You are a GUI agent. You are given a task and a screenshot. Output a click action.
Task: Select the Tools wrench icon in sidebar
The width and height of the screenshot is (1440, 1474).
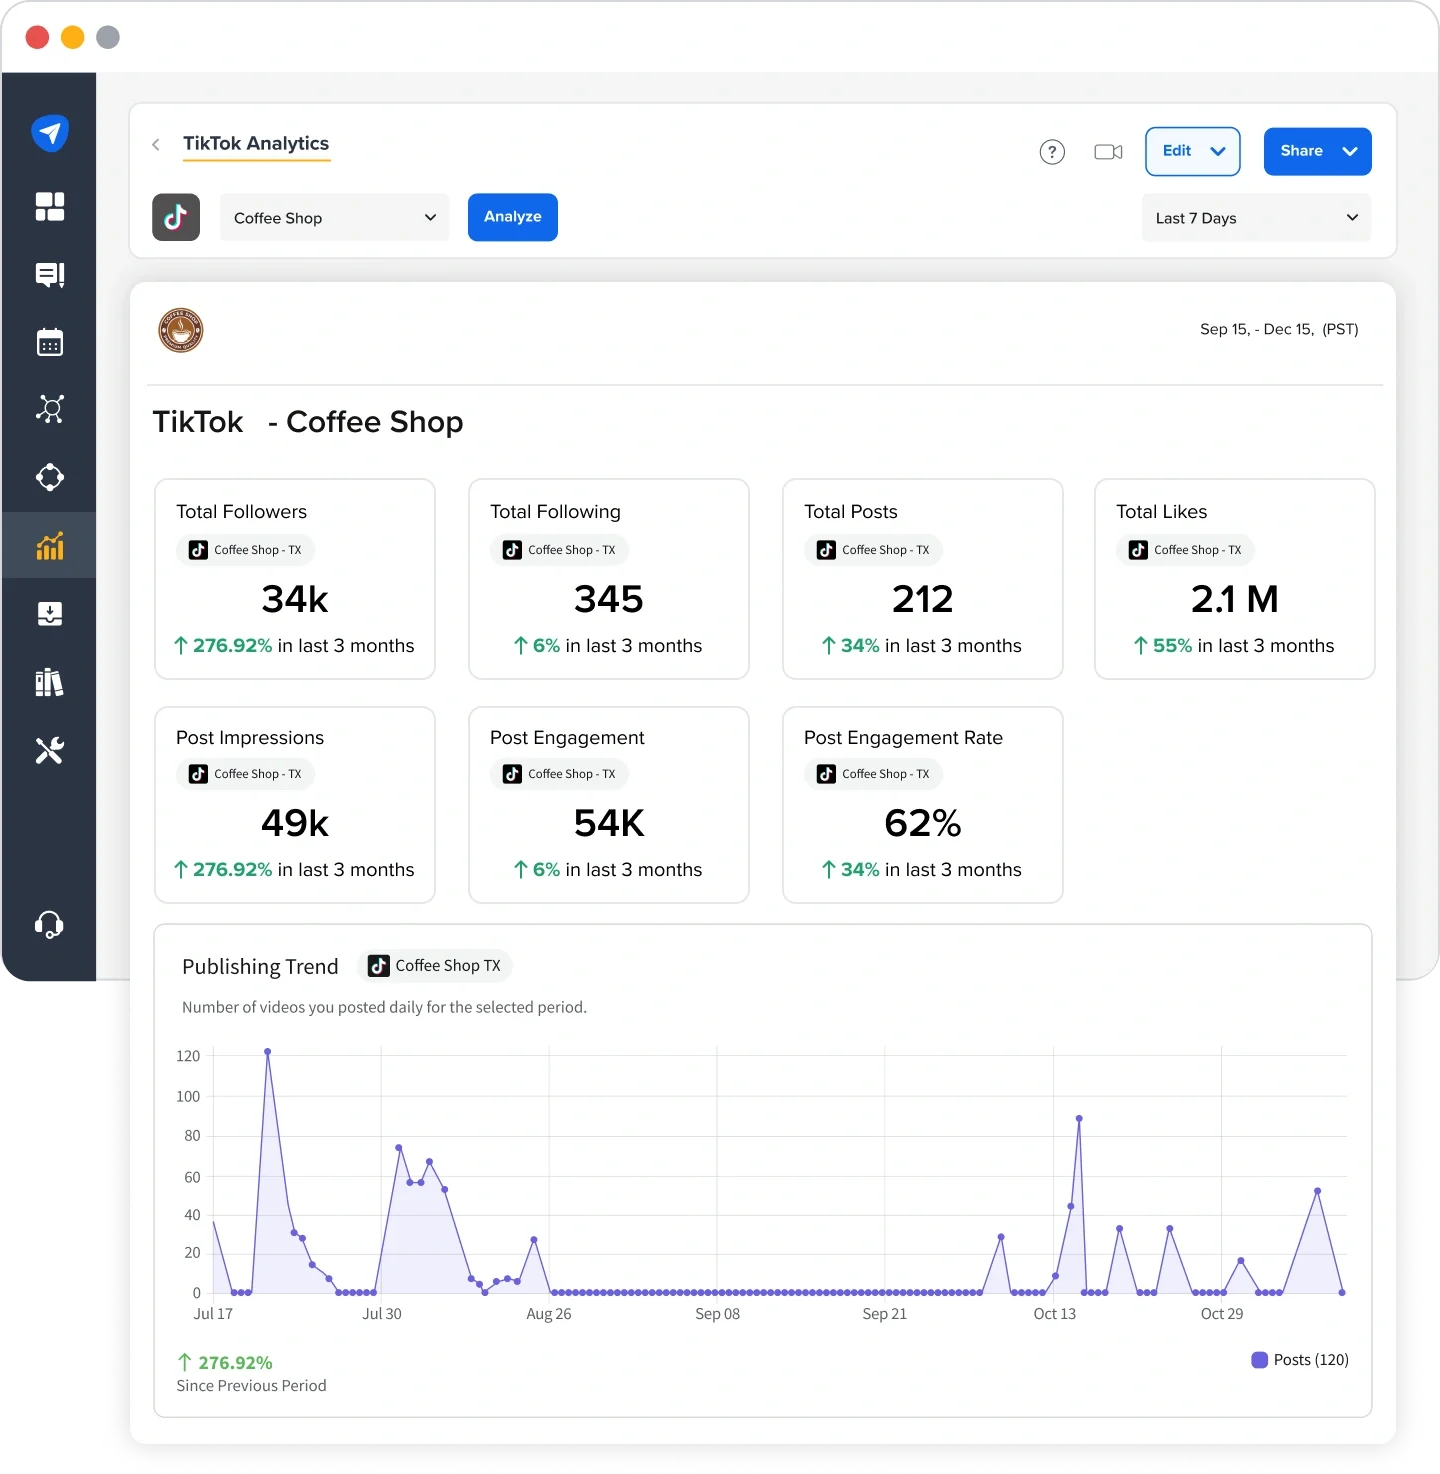pos(50,751)
